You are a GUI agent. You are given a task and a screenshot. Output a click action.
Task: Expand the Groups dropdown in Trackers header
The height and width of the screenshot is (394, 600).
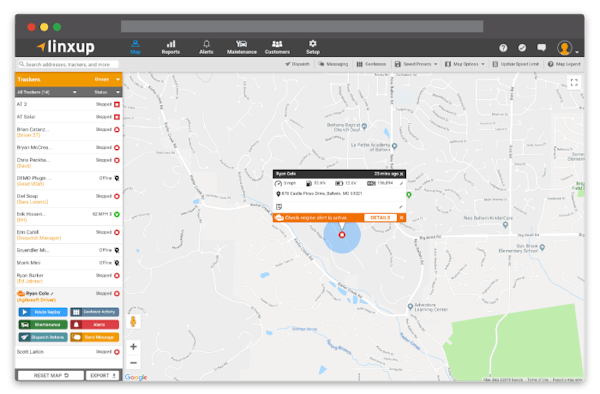[107, 79]
